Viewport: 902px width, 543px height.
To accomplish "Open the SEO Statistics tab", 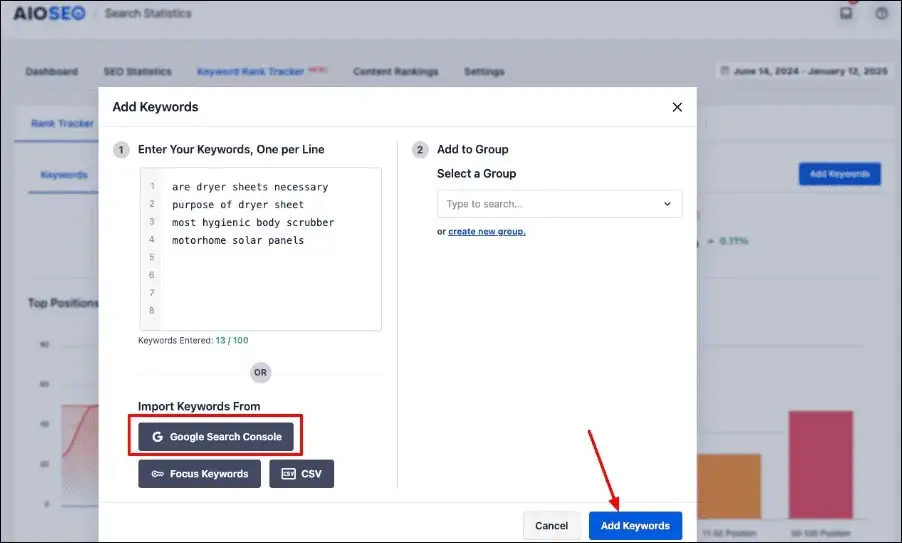I will click(137, 71).
